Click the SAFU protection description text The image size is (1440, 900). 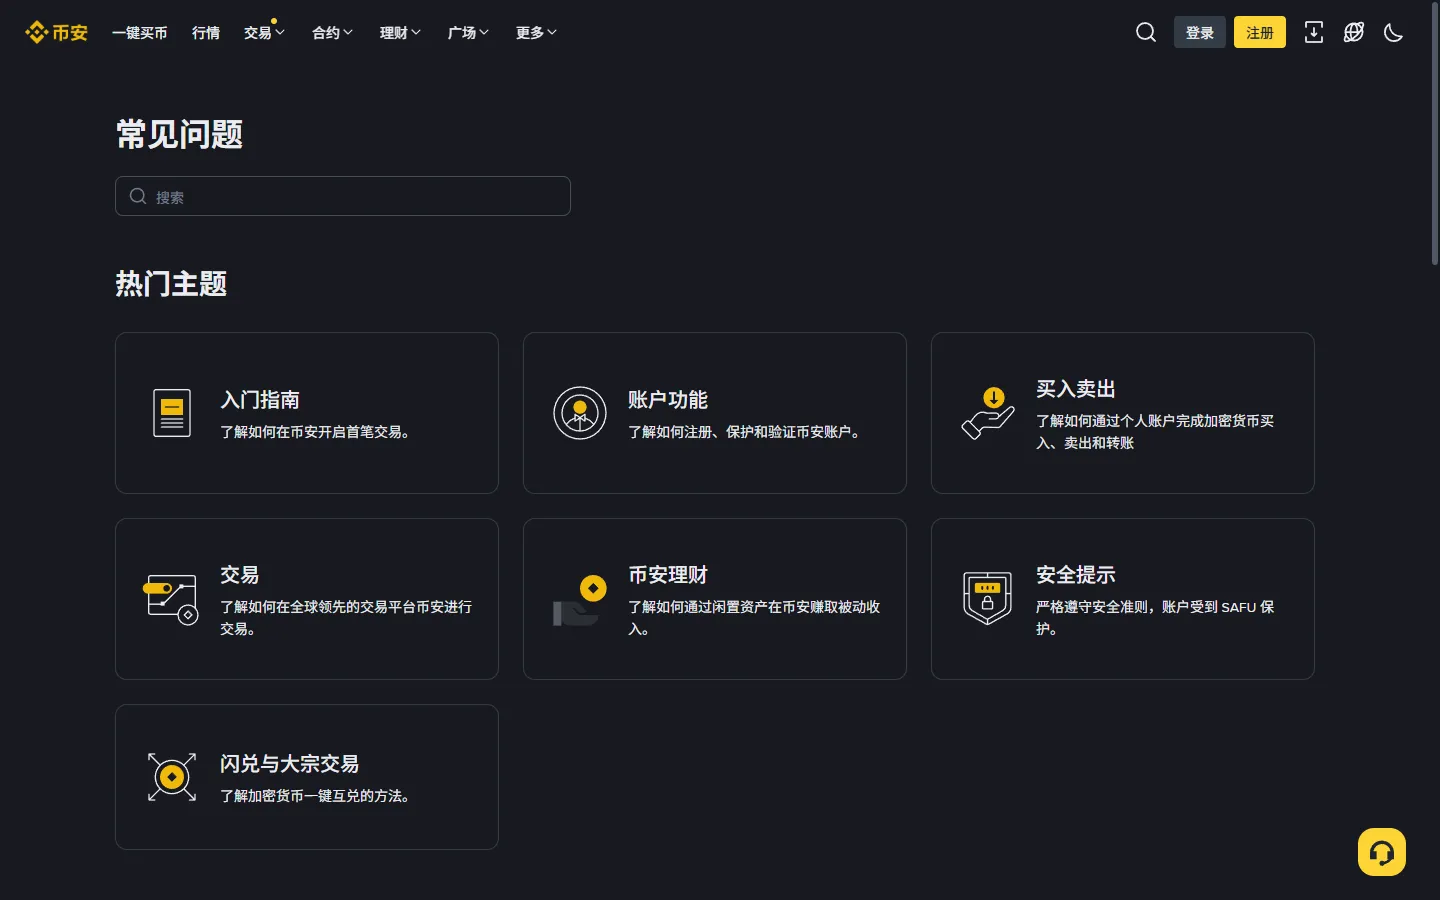coord(1155,618)
